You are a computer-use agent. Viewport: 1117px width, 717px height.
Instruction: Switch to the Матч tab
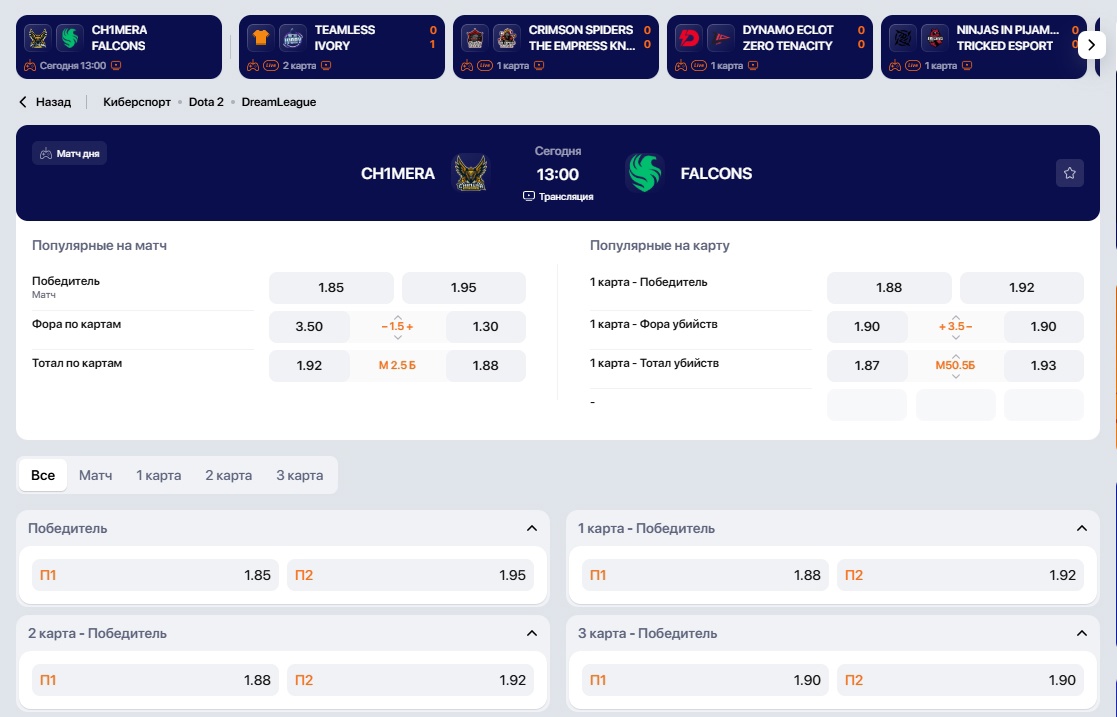95,475
